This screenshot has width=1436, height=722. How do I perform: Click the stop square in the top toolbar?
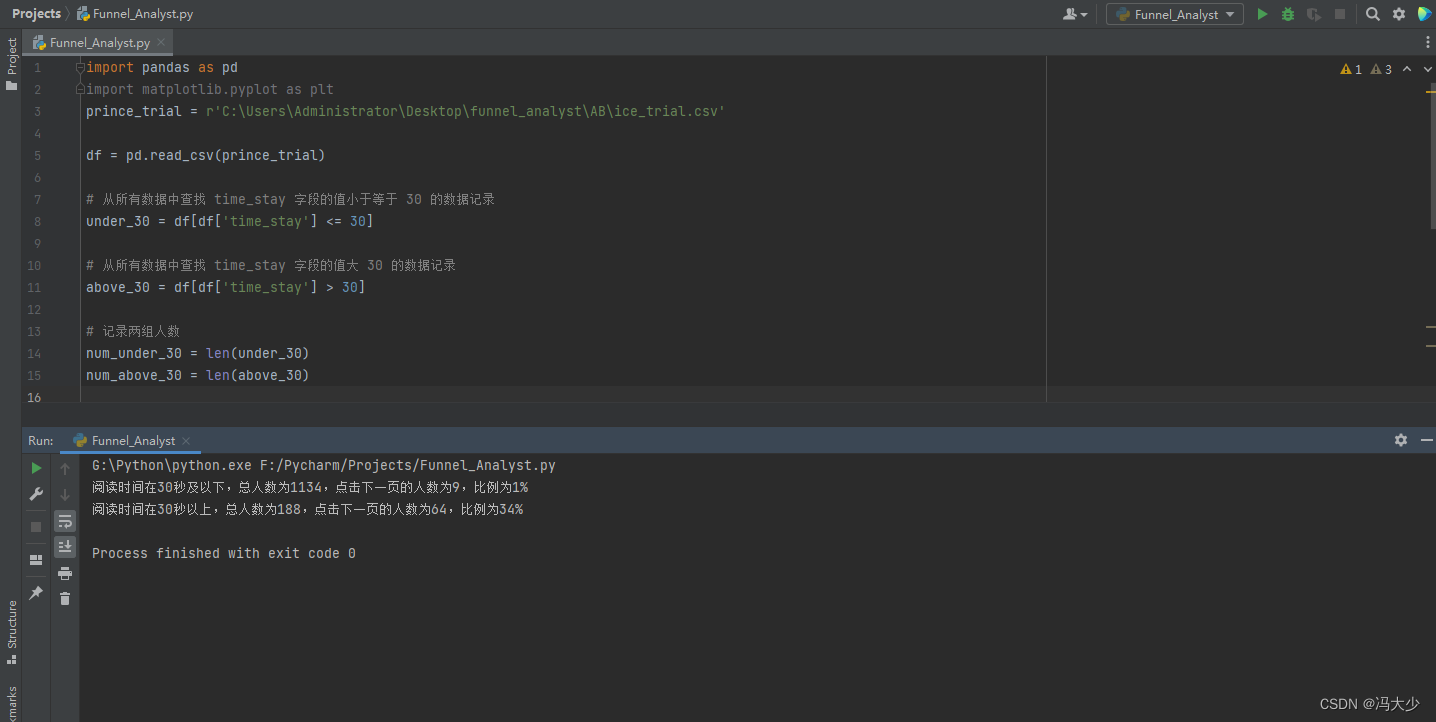1340,14
